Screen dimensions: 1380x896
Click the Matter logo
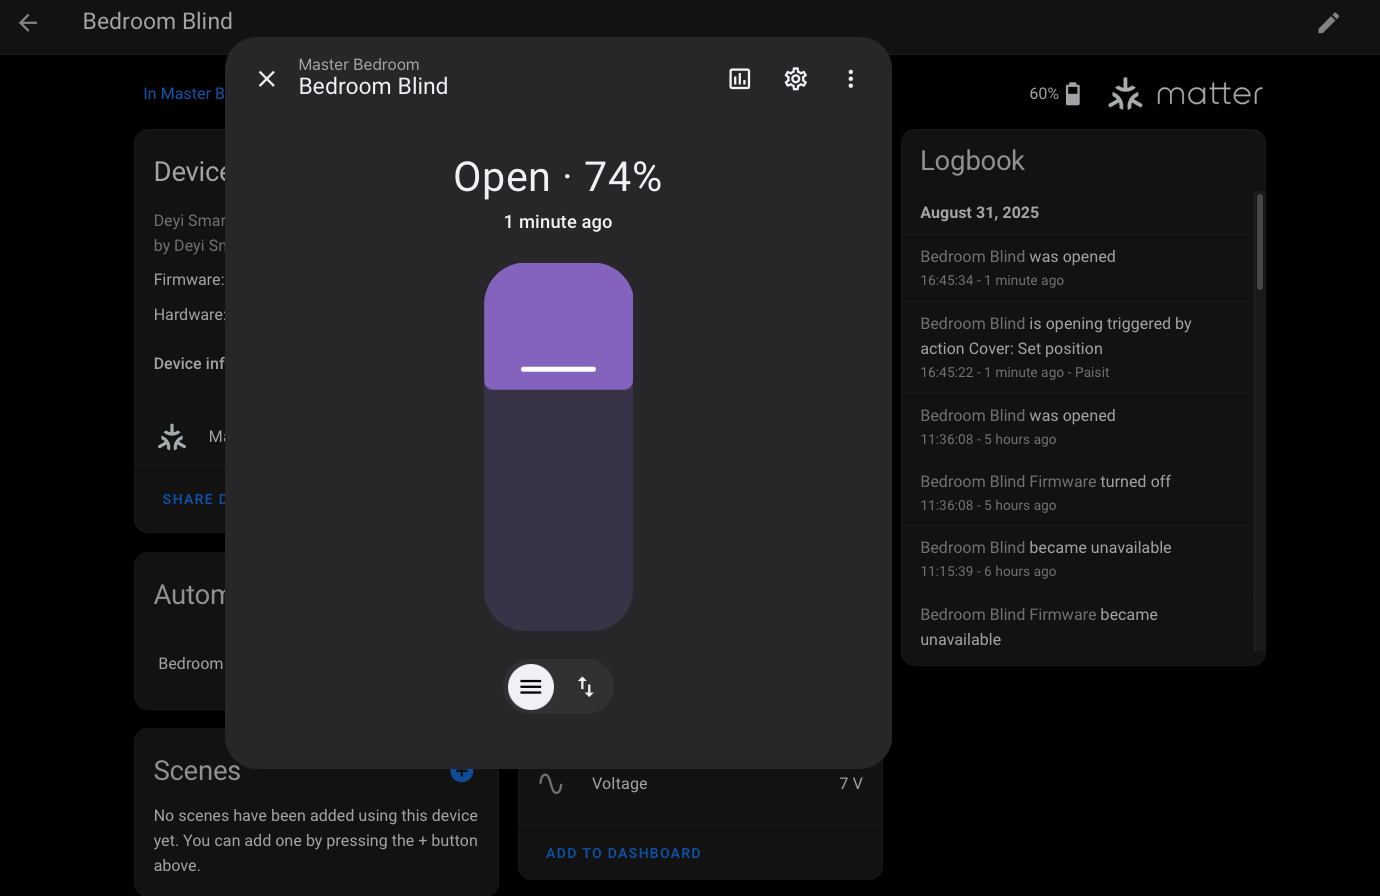(1185, 94)
